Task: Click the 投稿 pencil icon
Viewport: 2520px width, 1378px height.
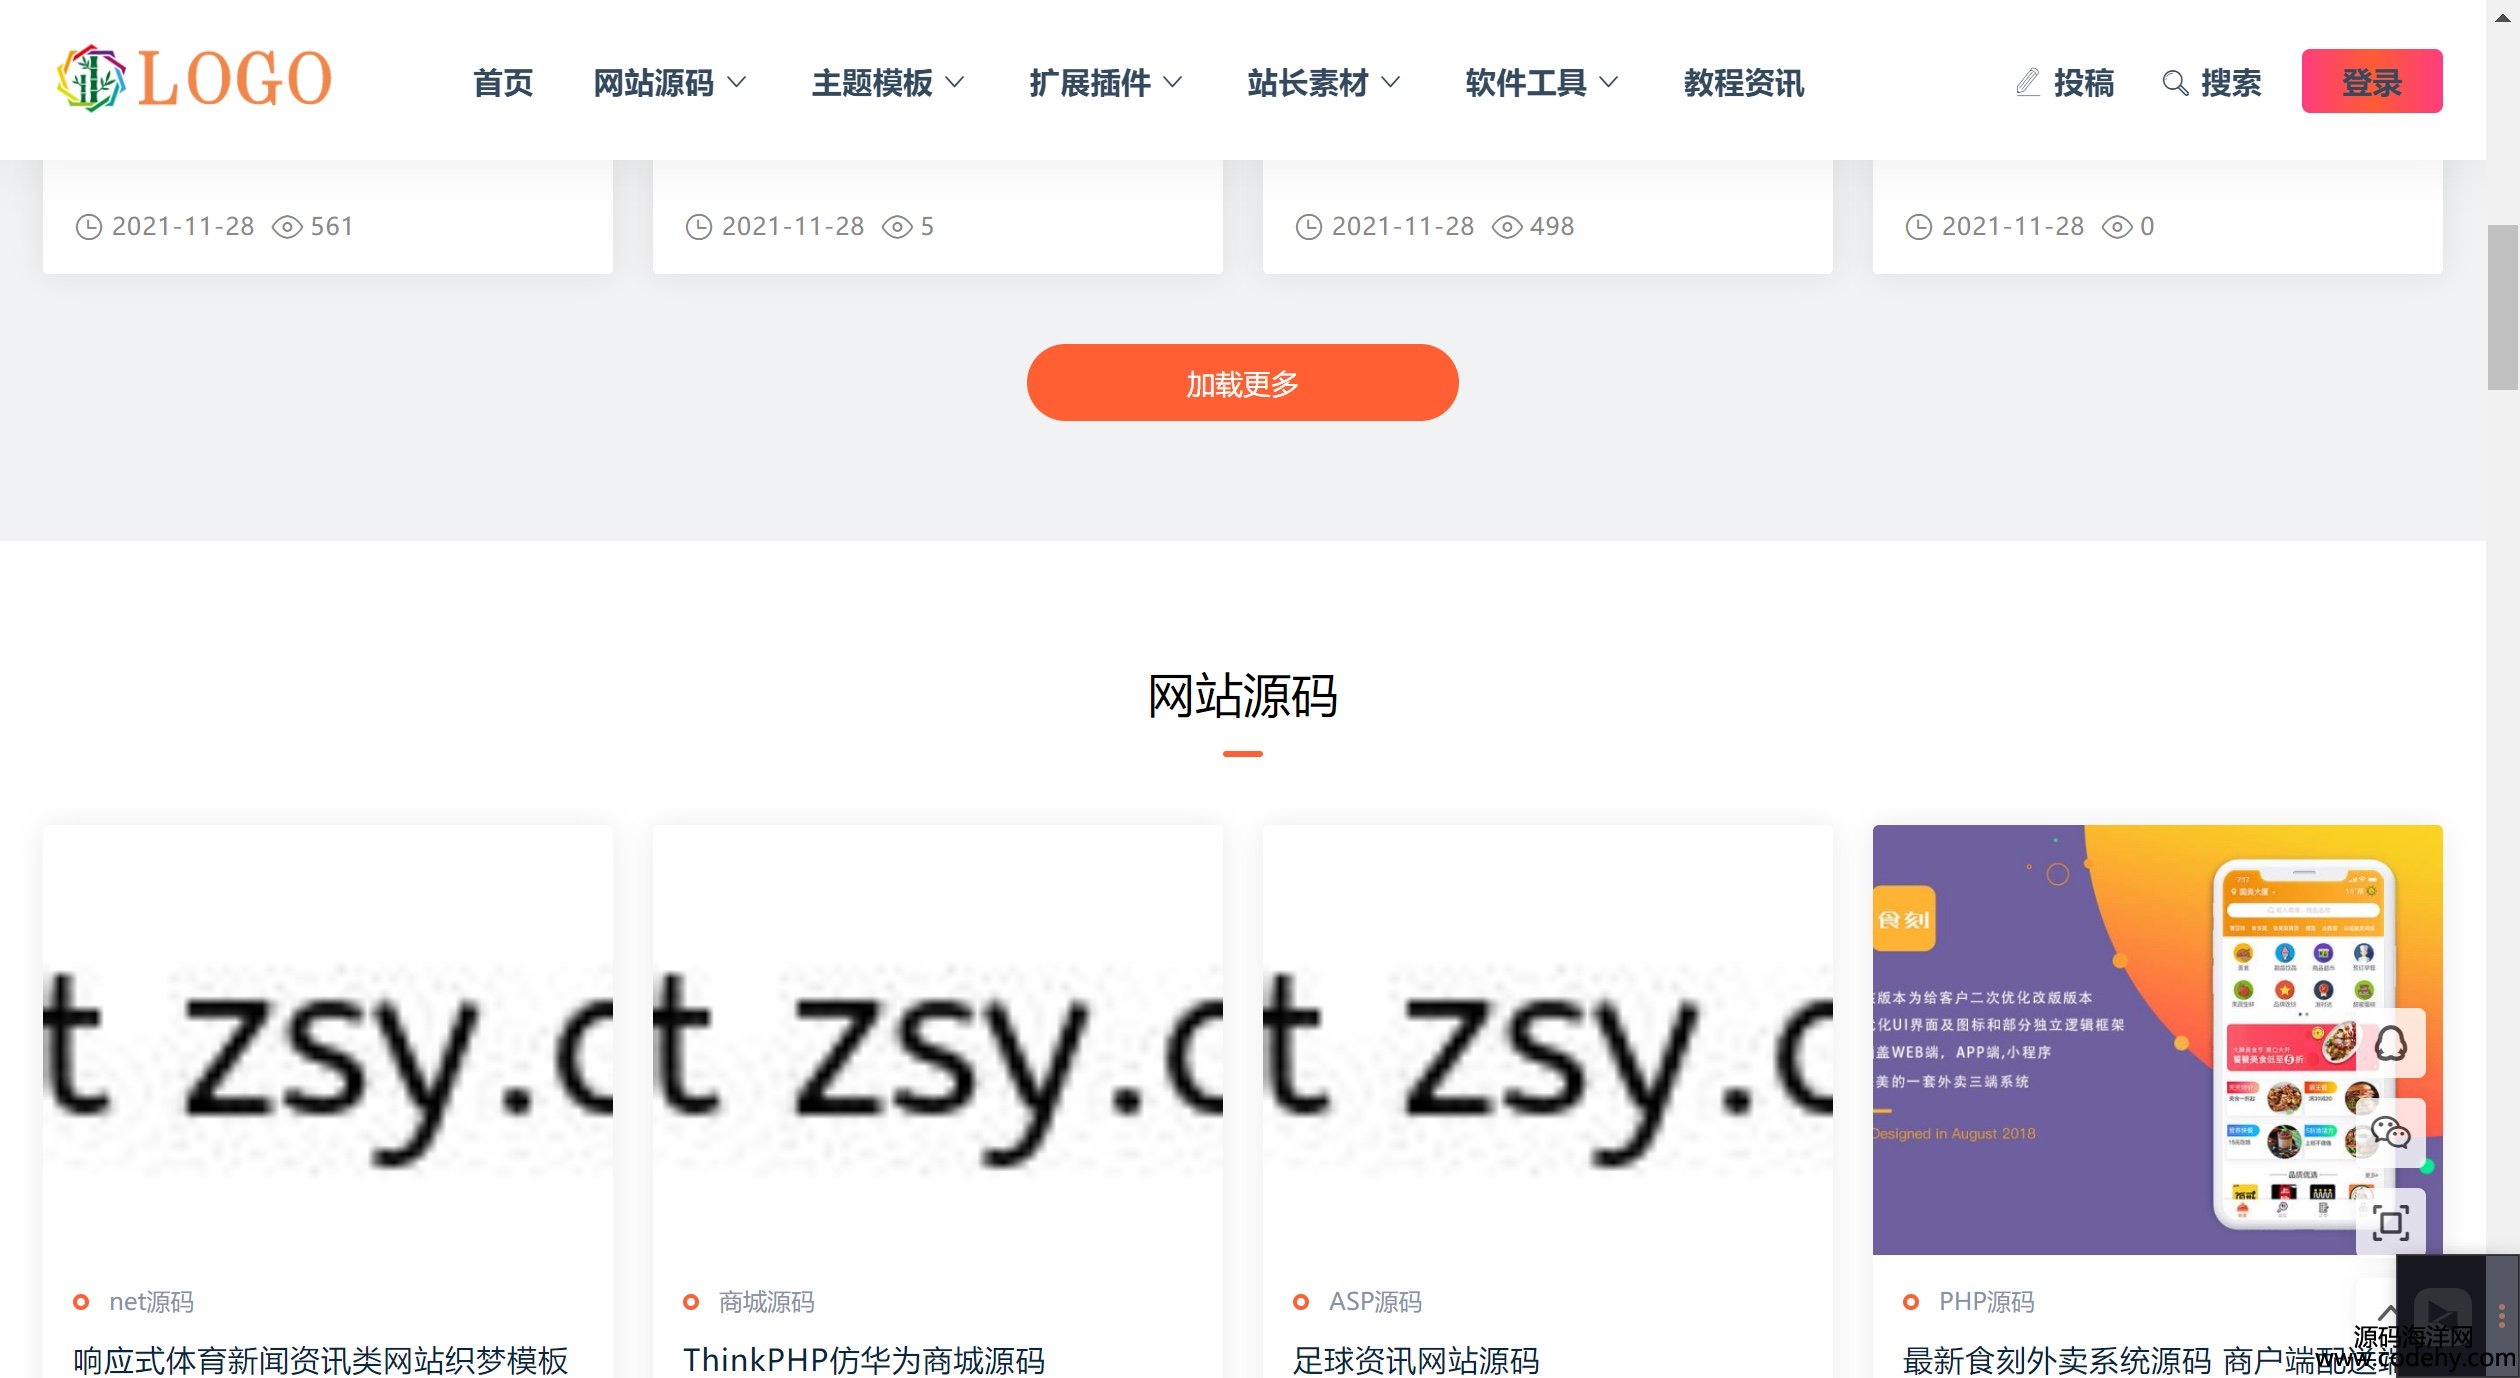Action: (x=2027, y=83)
